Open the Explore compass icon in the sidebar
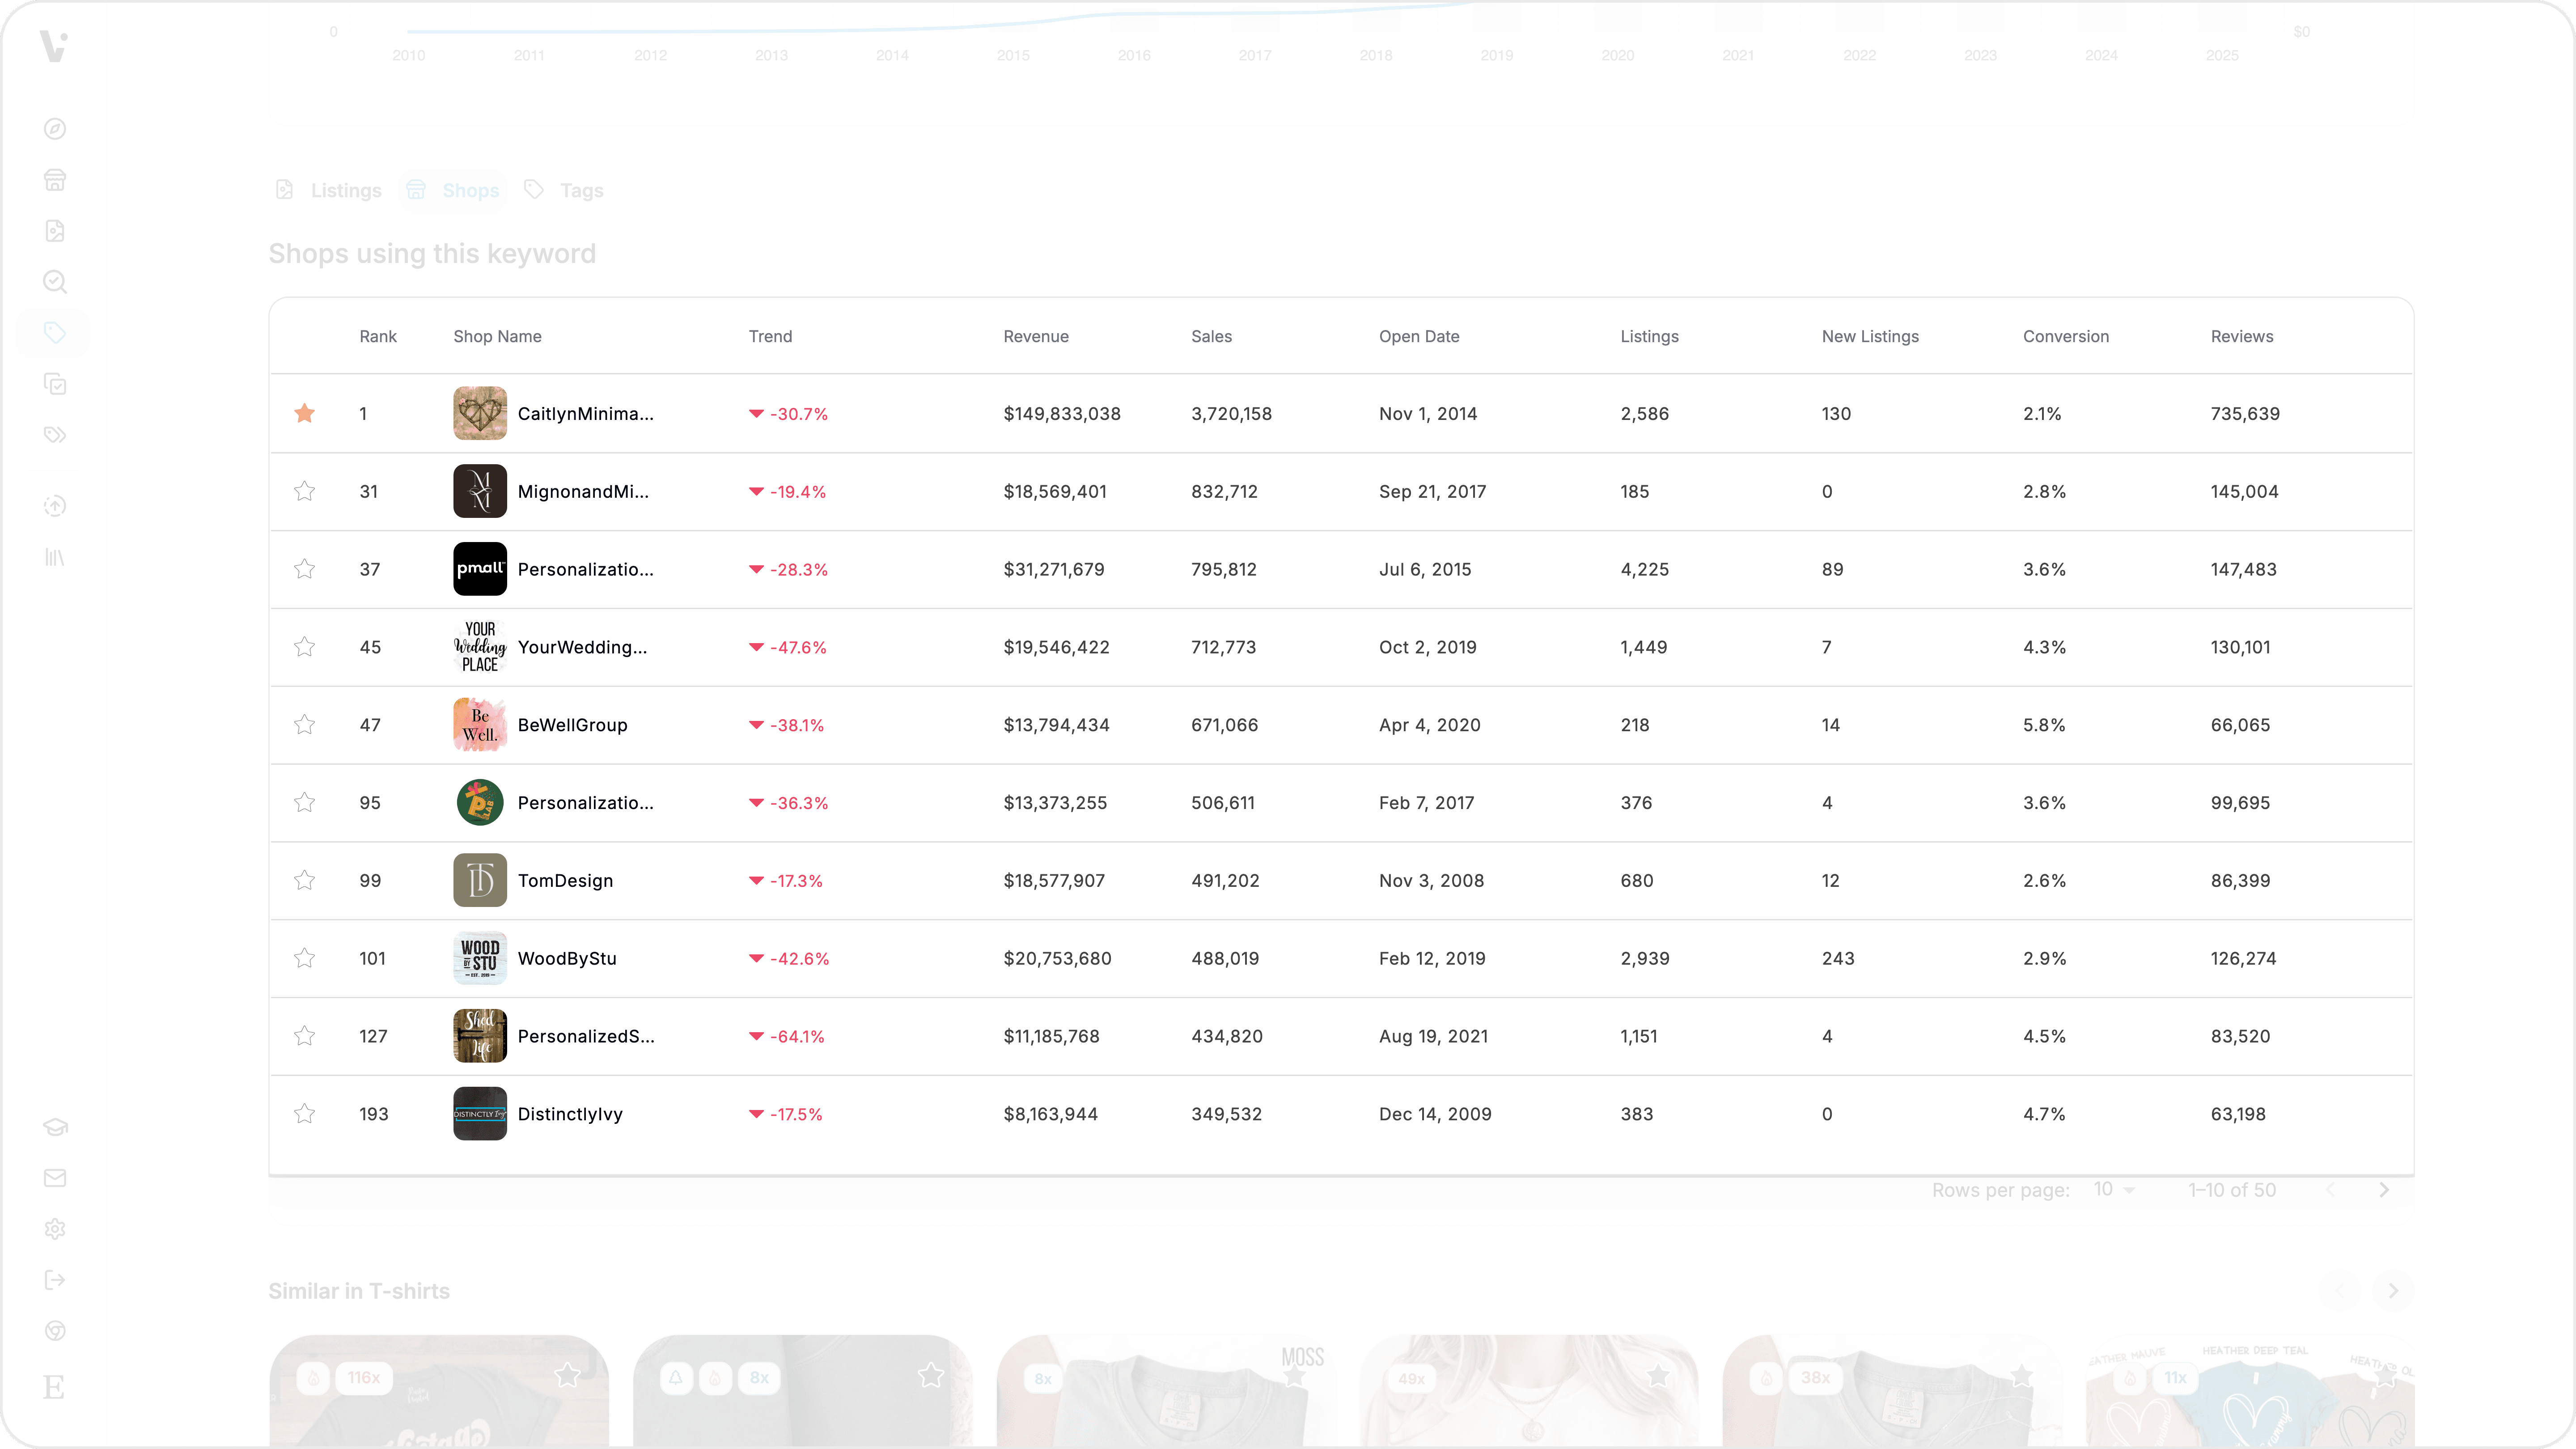Screen dimensions: 2576x1449 [55, 129]
